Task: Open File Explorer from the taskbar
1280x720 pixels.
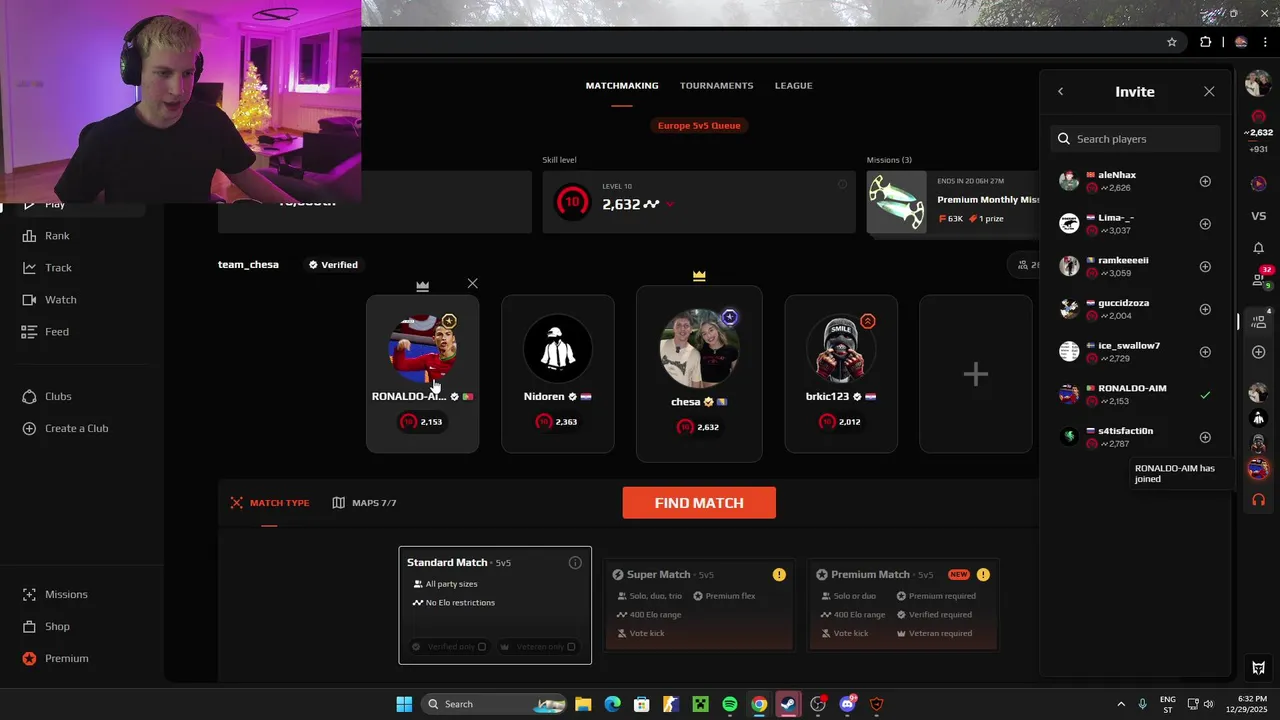Action: pyautogui.click(x=583, y=704)
